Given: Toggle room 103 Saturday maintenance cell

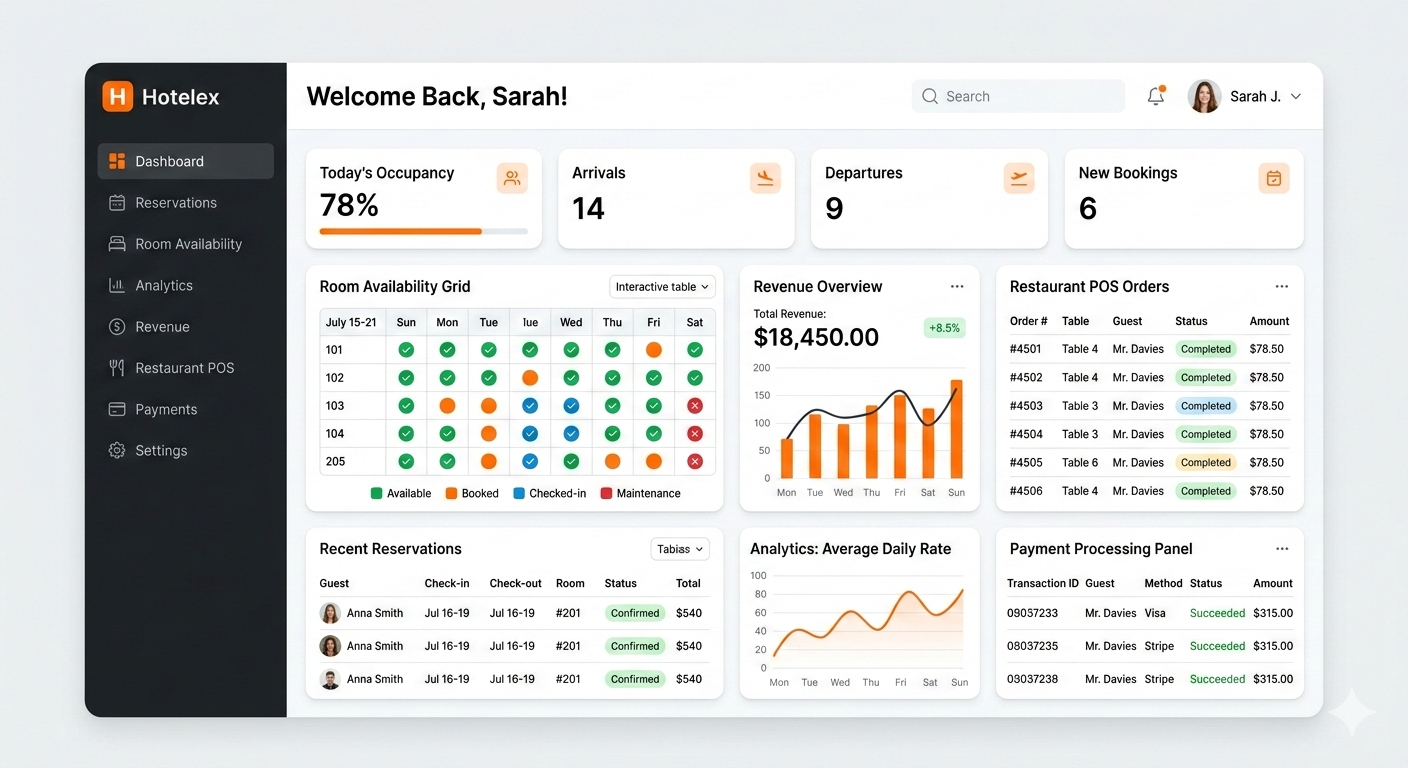Looking at the screenshot, I should click(x=695, y=406).
